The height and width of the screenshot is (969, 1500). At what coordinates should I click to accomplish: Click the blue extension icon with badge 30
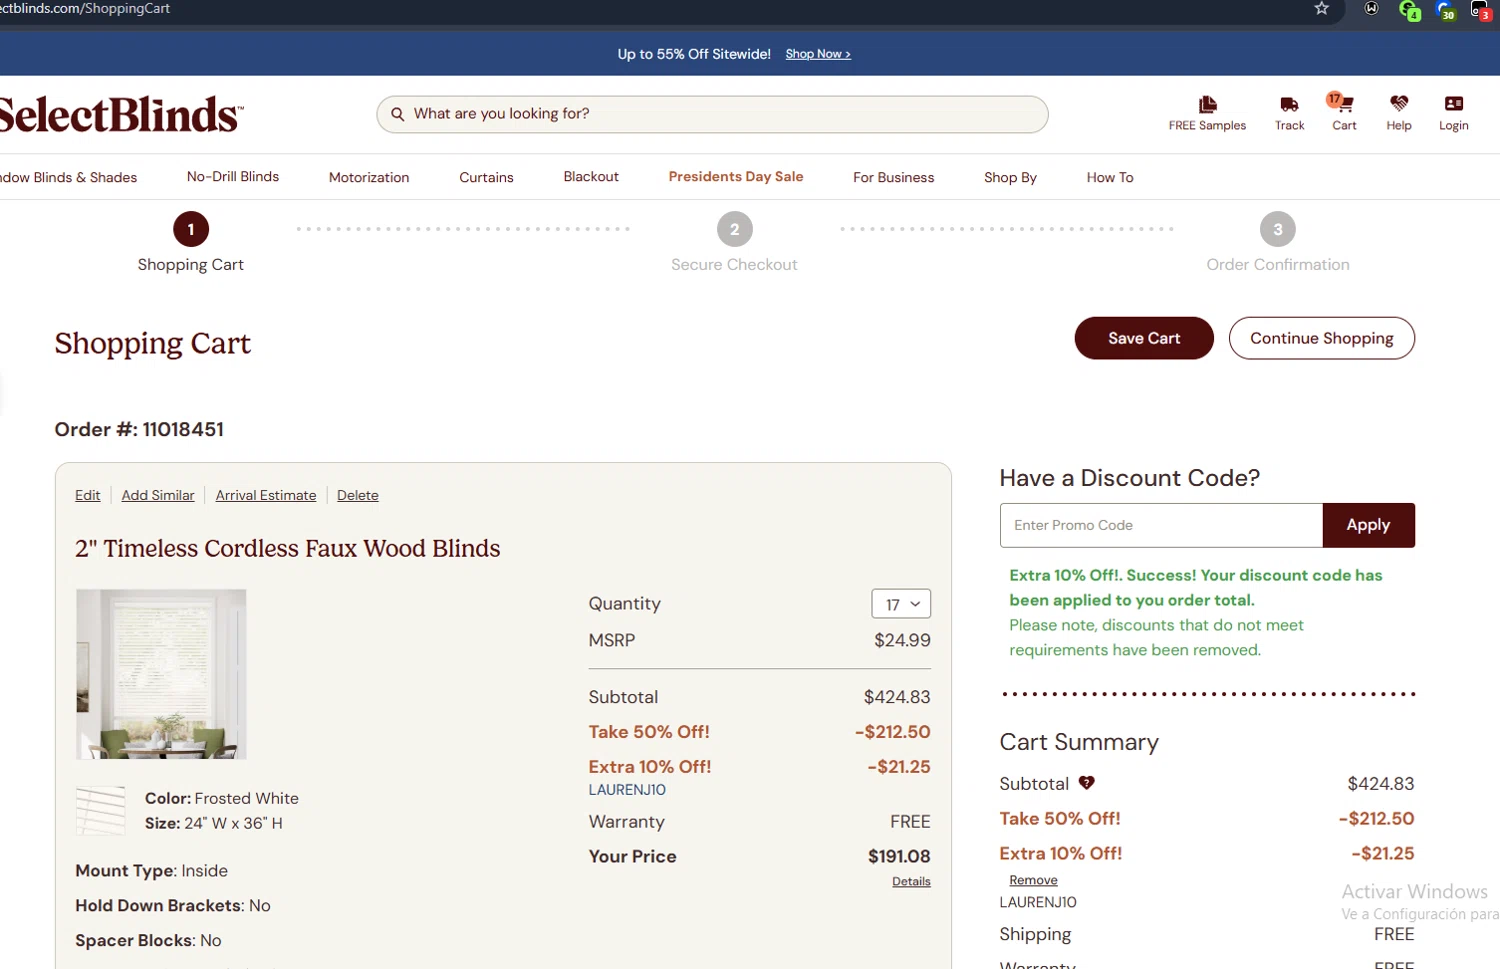pos(1445,10)
